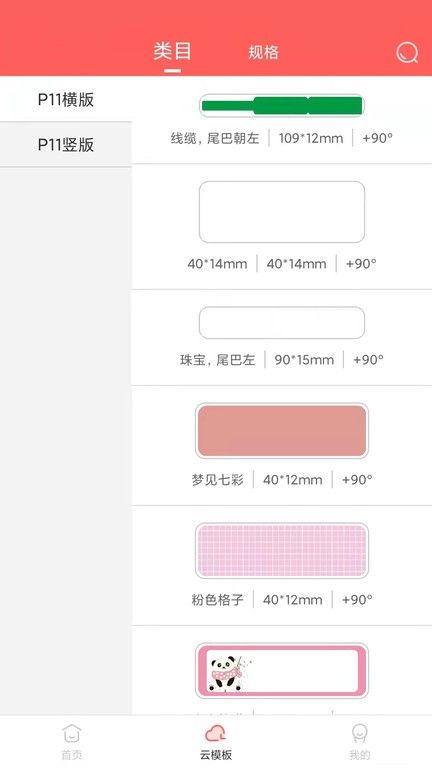Switch to the 规格 tab

pyautogui.click(x=263, y=52)
